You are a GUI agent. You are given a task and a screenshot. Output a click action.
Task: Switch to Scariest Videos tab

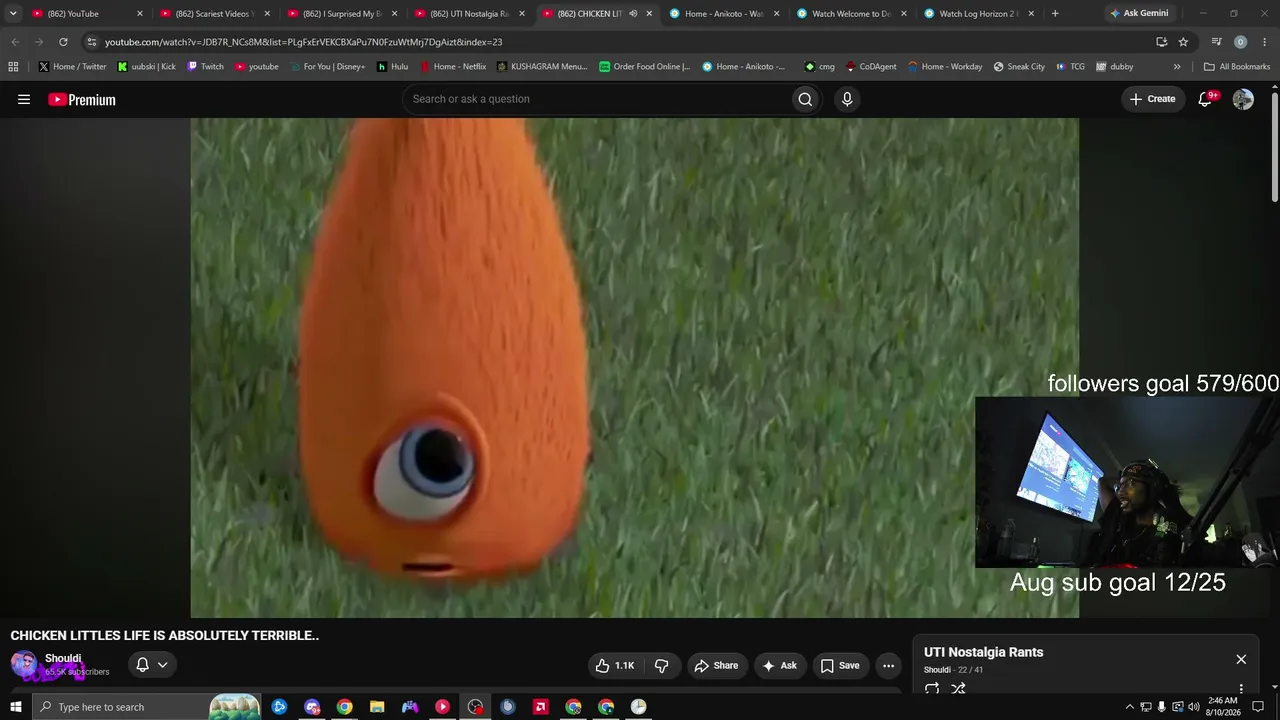click(216, 14)
